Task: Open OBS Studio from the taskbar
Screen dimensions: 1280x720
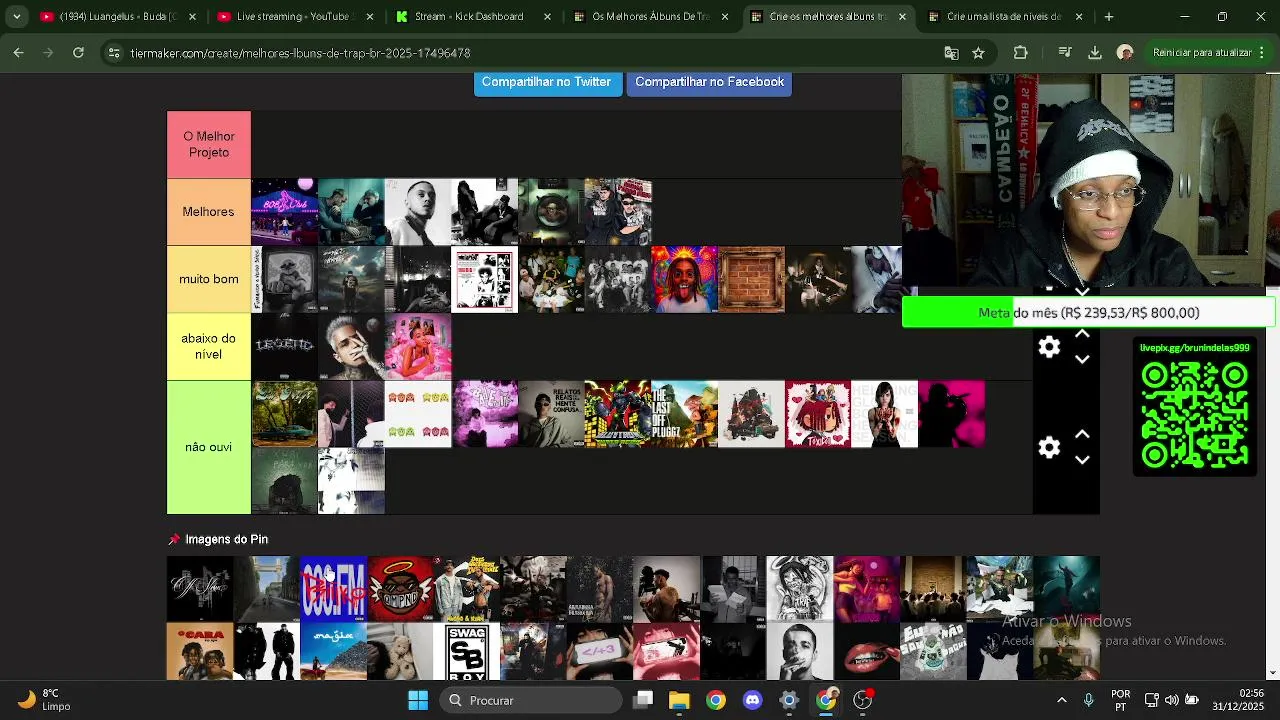Action: pos(862,700)
